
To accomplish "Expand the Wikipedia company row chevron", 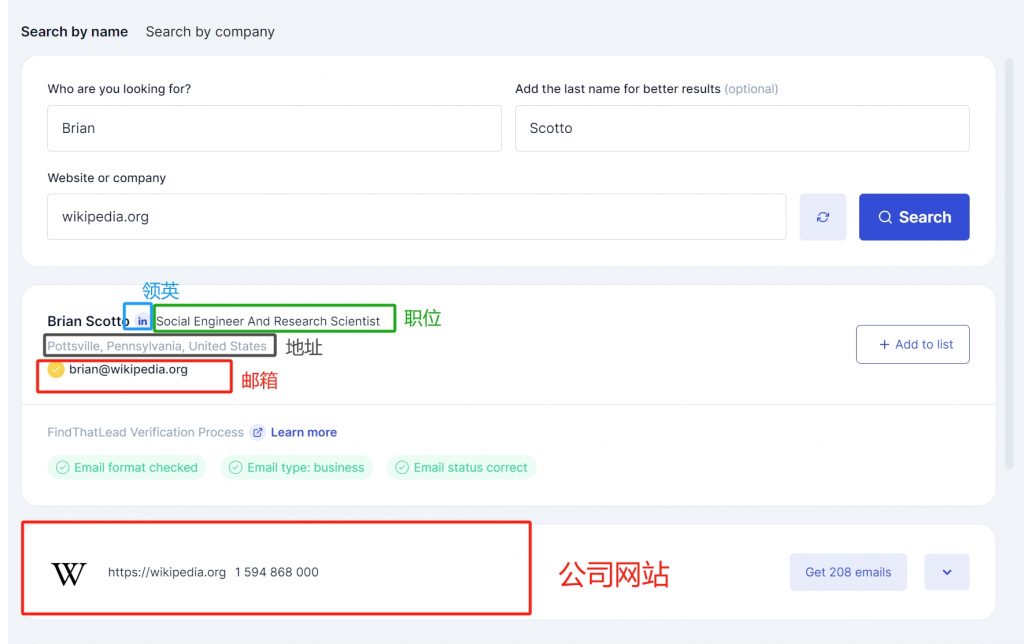I will coord(947,572).
